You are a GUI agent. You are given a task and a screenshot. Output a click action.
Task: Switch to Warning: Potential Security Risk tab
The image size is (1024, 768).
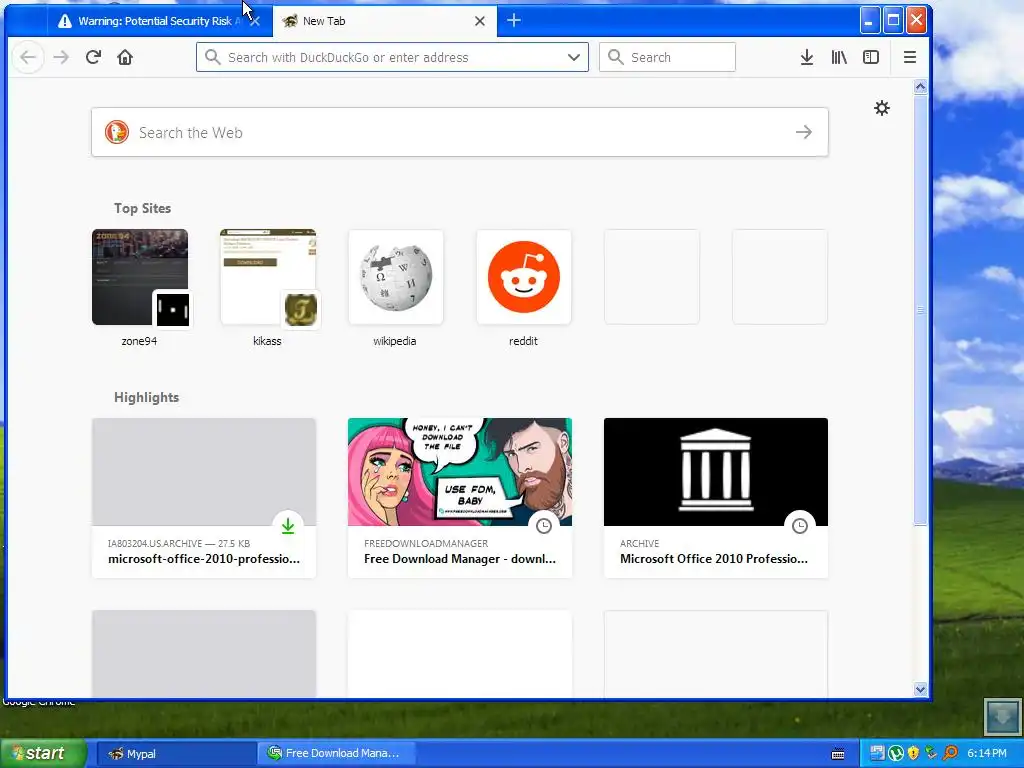pyautogui.click(x=155, y=21)
